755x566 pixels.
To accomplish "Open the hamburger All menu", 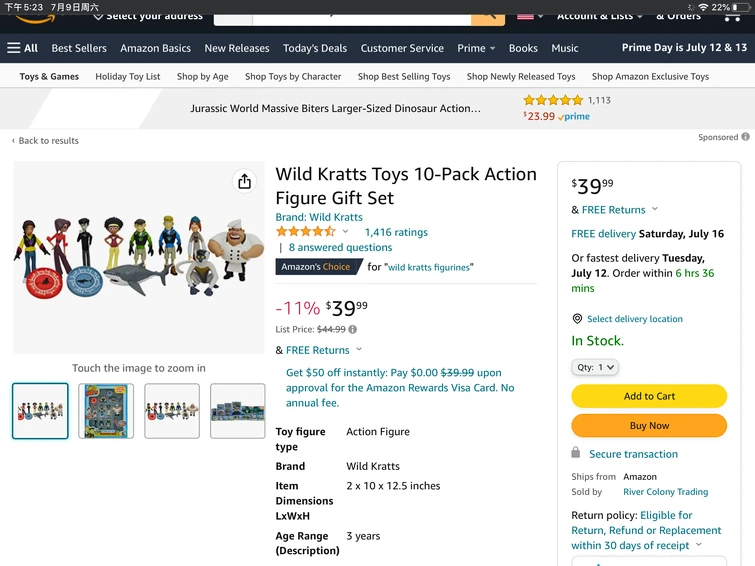I will [22, 48].
